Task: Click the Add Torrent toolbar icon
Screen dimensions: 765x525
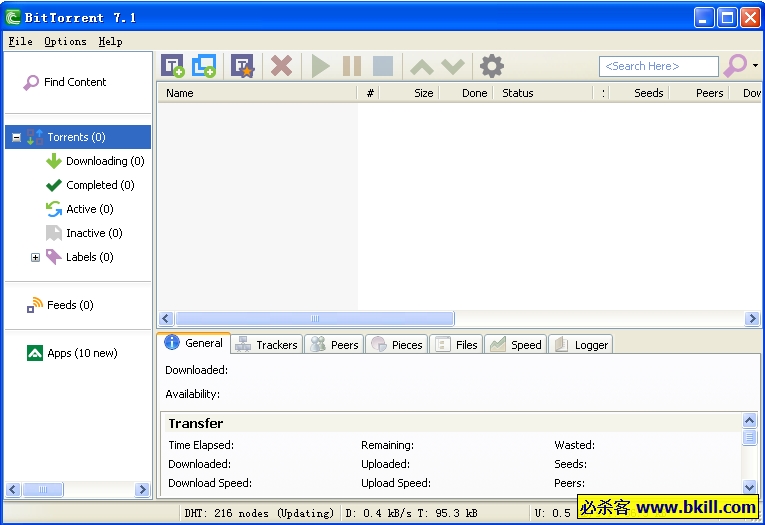Action: (x=173, y=66)
